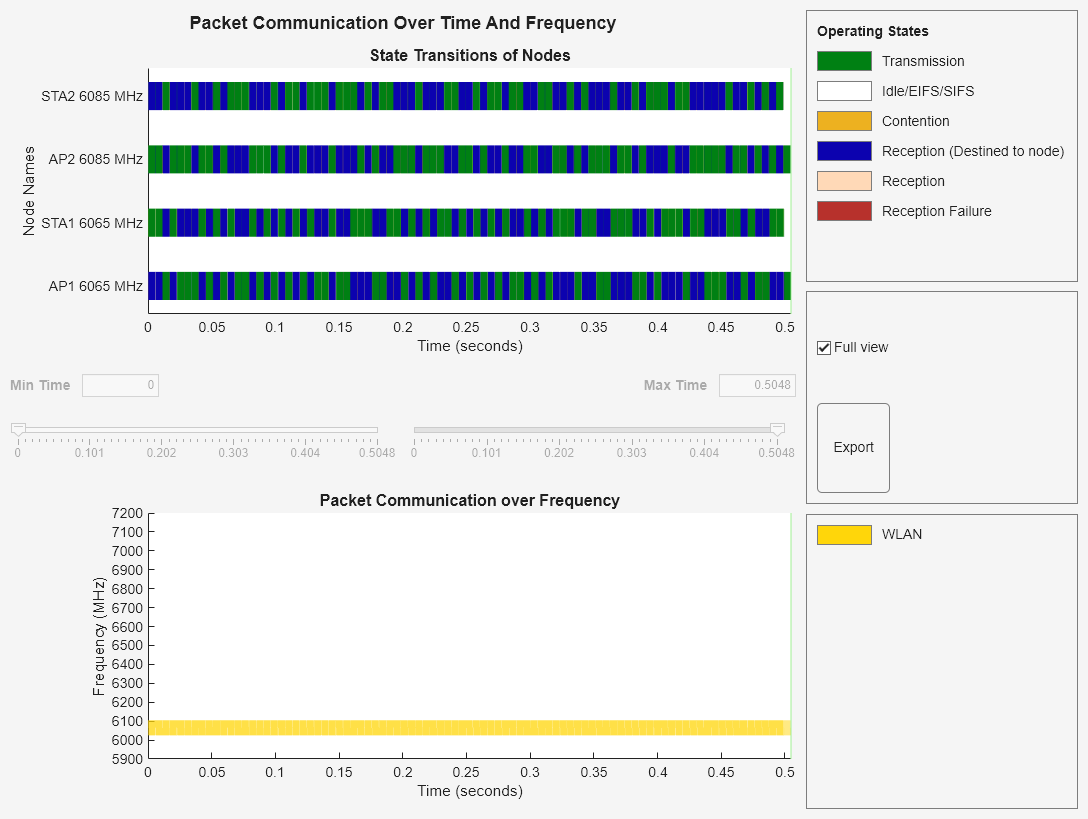Click the red Reception Failure legend swatch
Viewport: 1088px width, 819px height.
coord(844,211)
